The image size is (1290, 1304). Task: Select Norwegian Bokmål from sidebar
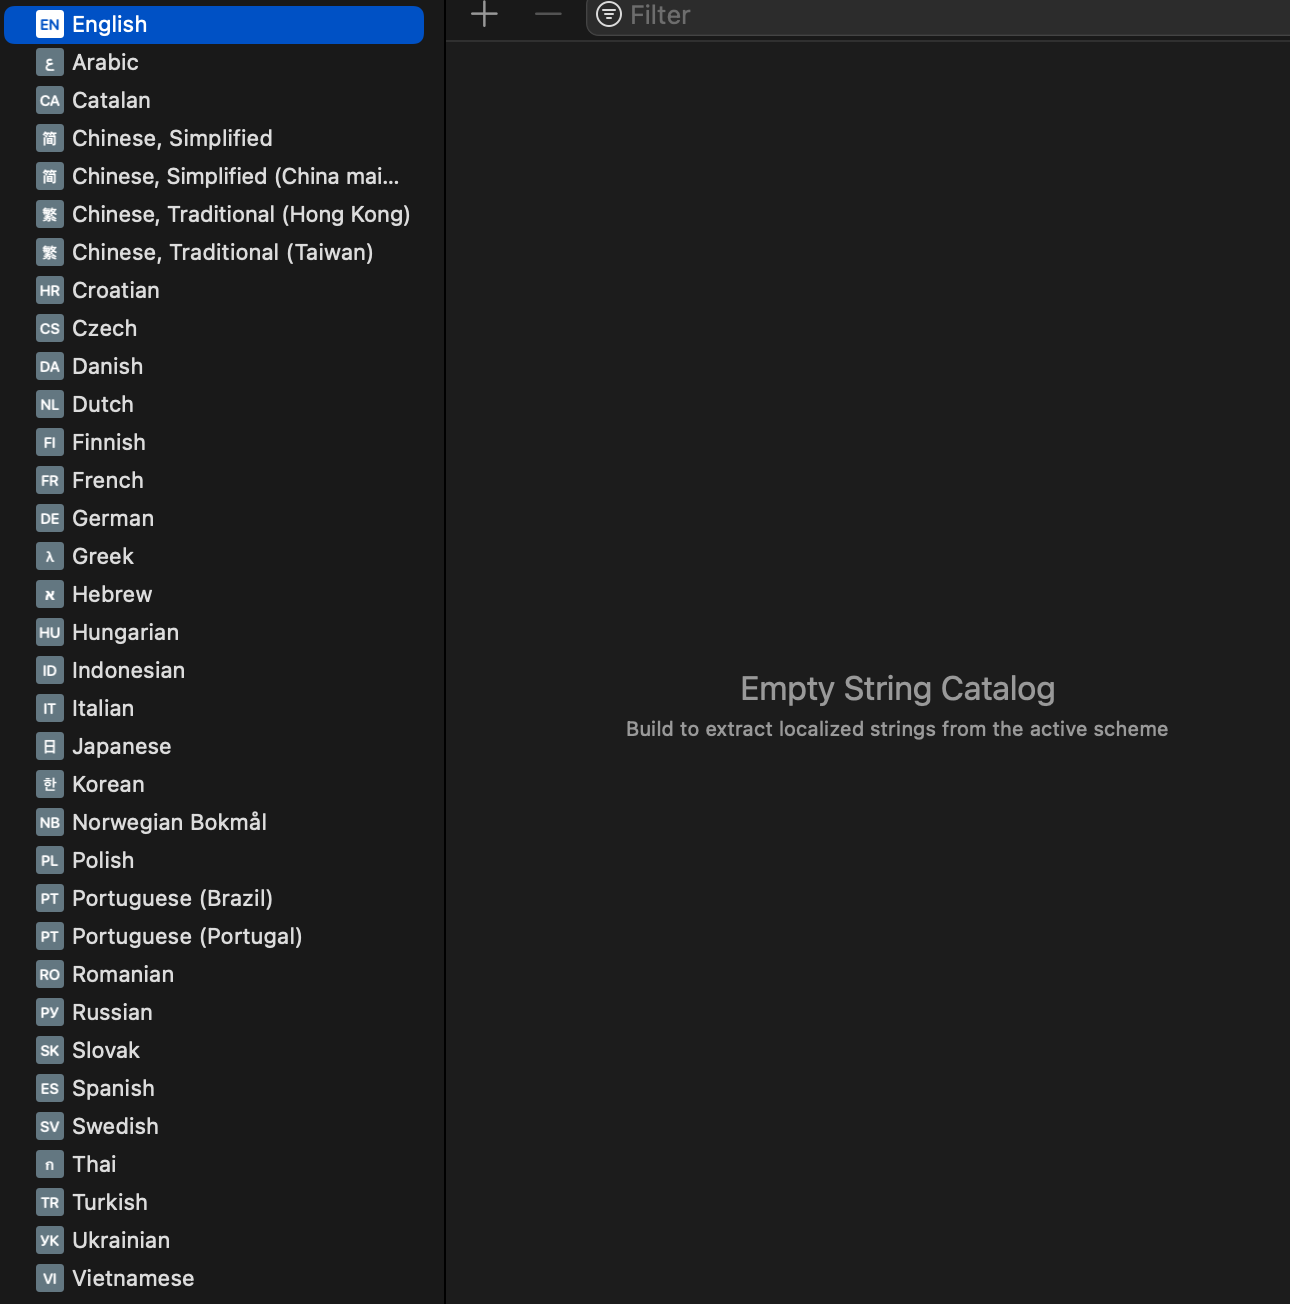169,823
